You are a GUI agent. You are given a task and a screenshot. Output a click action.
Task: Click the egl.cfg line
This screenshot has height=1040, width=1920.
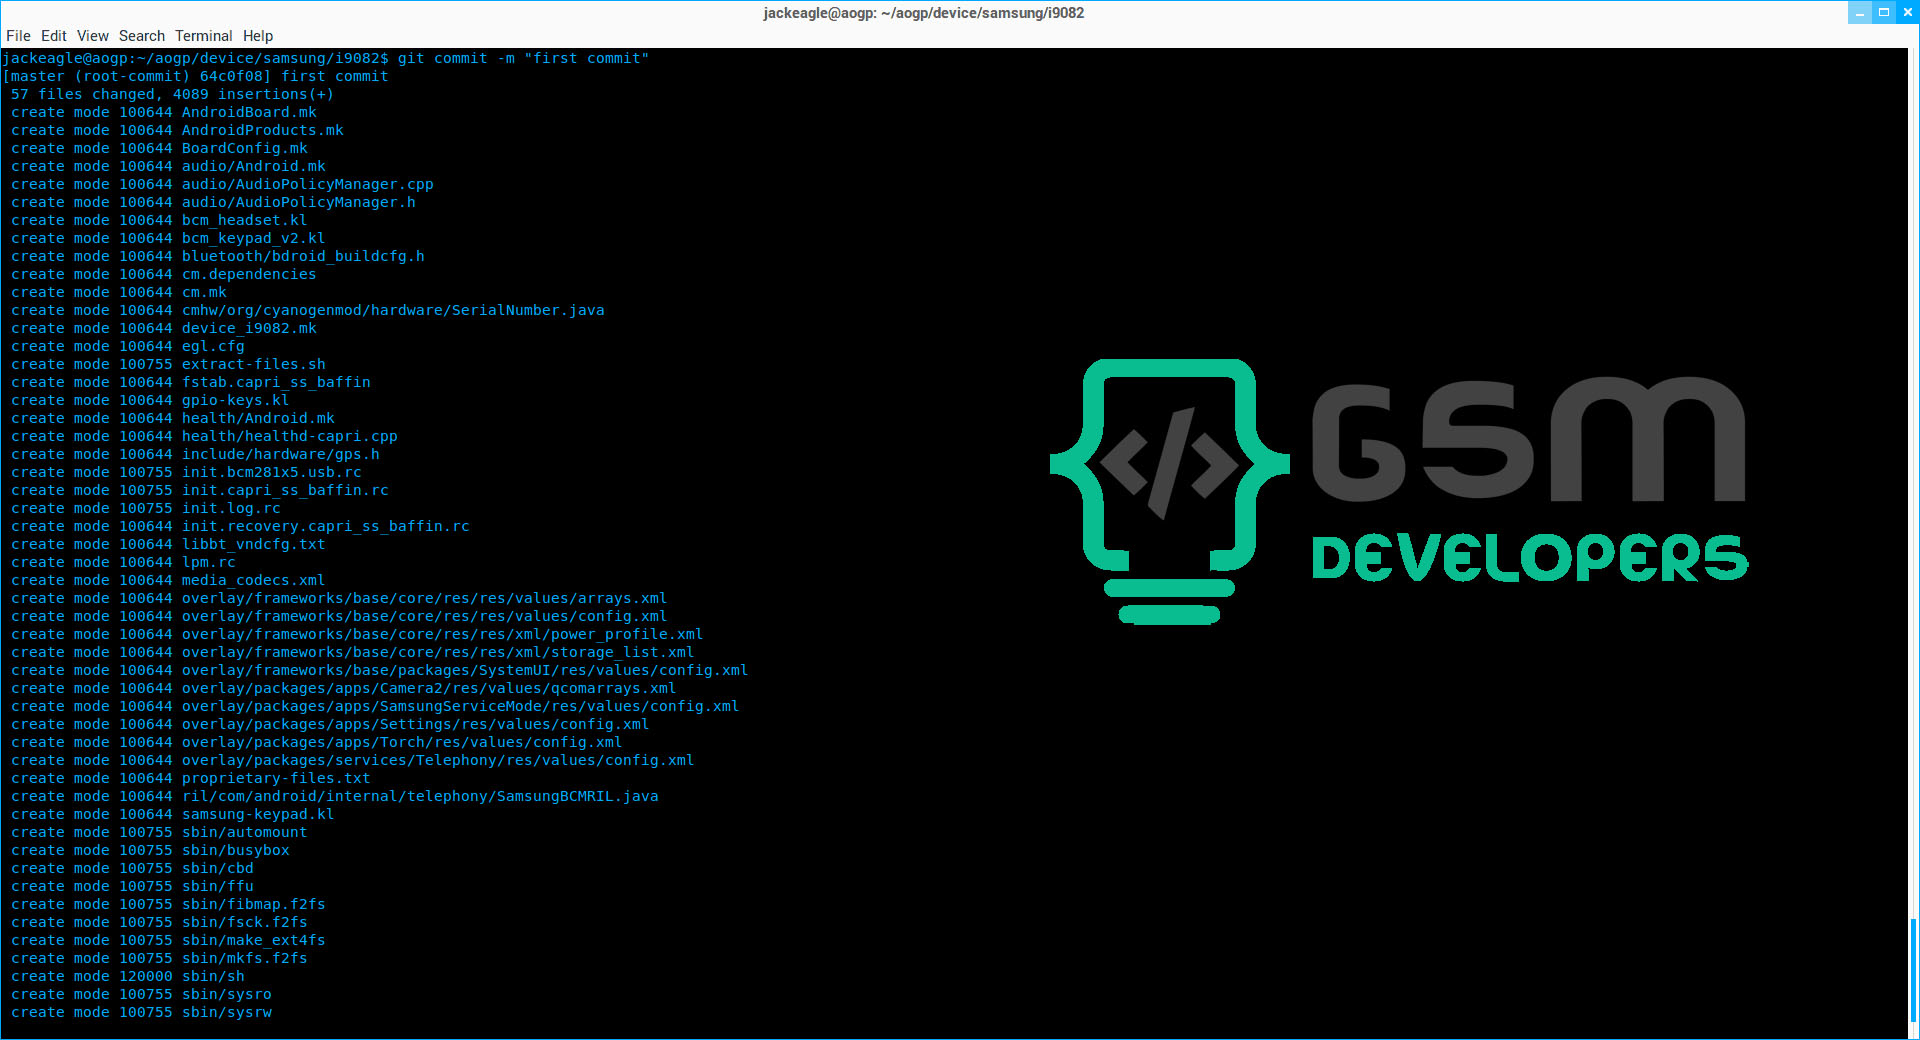[128, 346]
